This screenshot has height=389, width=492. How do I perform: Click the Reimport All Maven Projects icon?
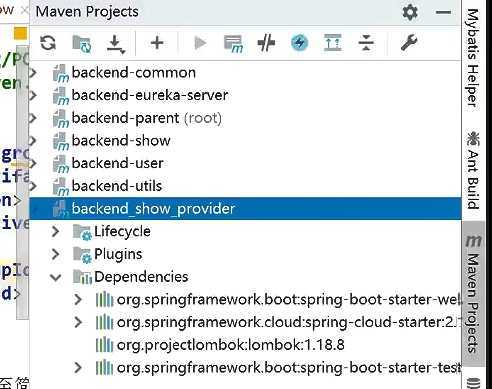pos(48,43)
